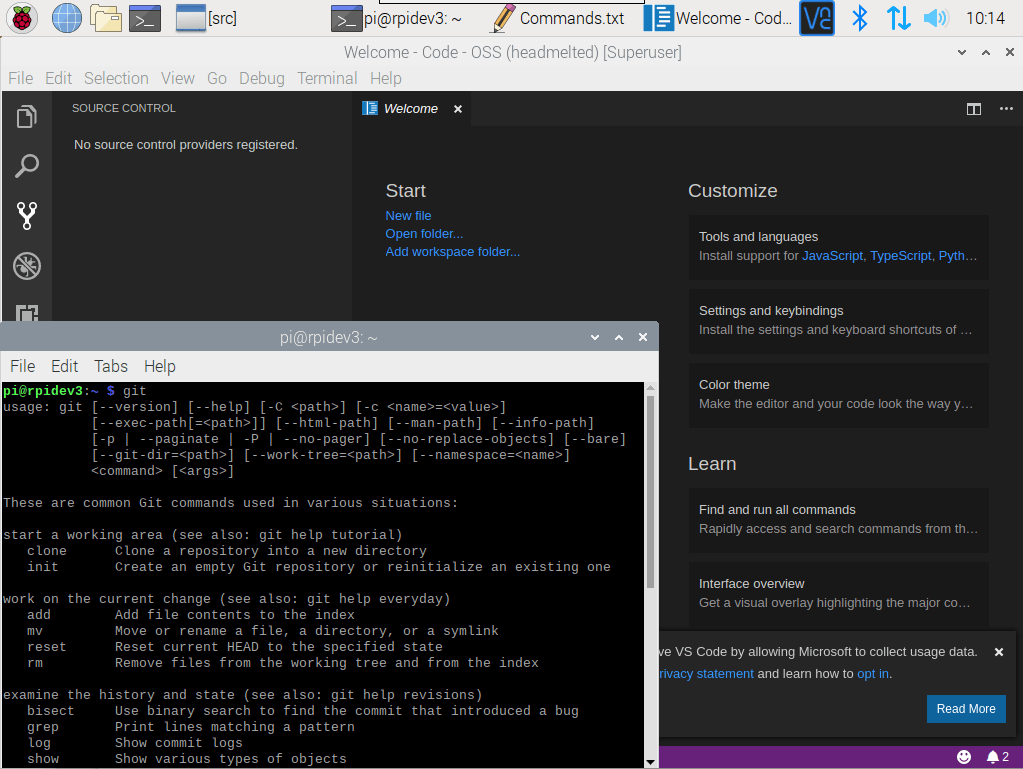Open the Terminal menu in Code
The height and width of the screenshot is (769, 1023).
[x=327, y=78]
